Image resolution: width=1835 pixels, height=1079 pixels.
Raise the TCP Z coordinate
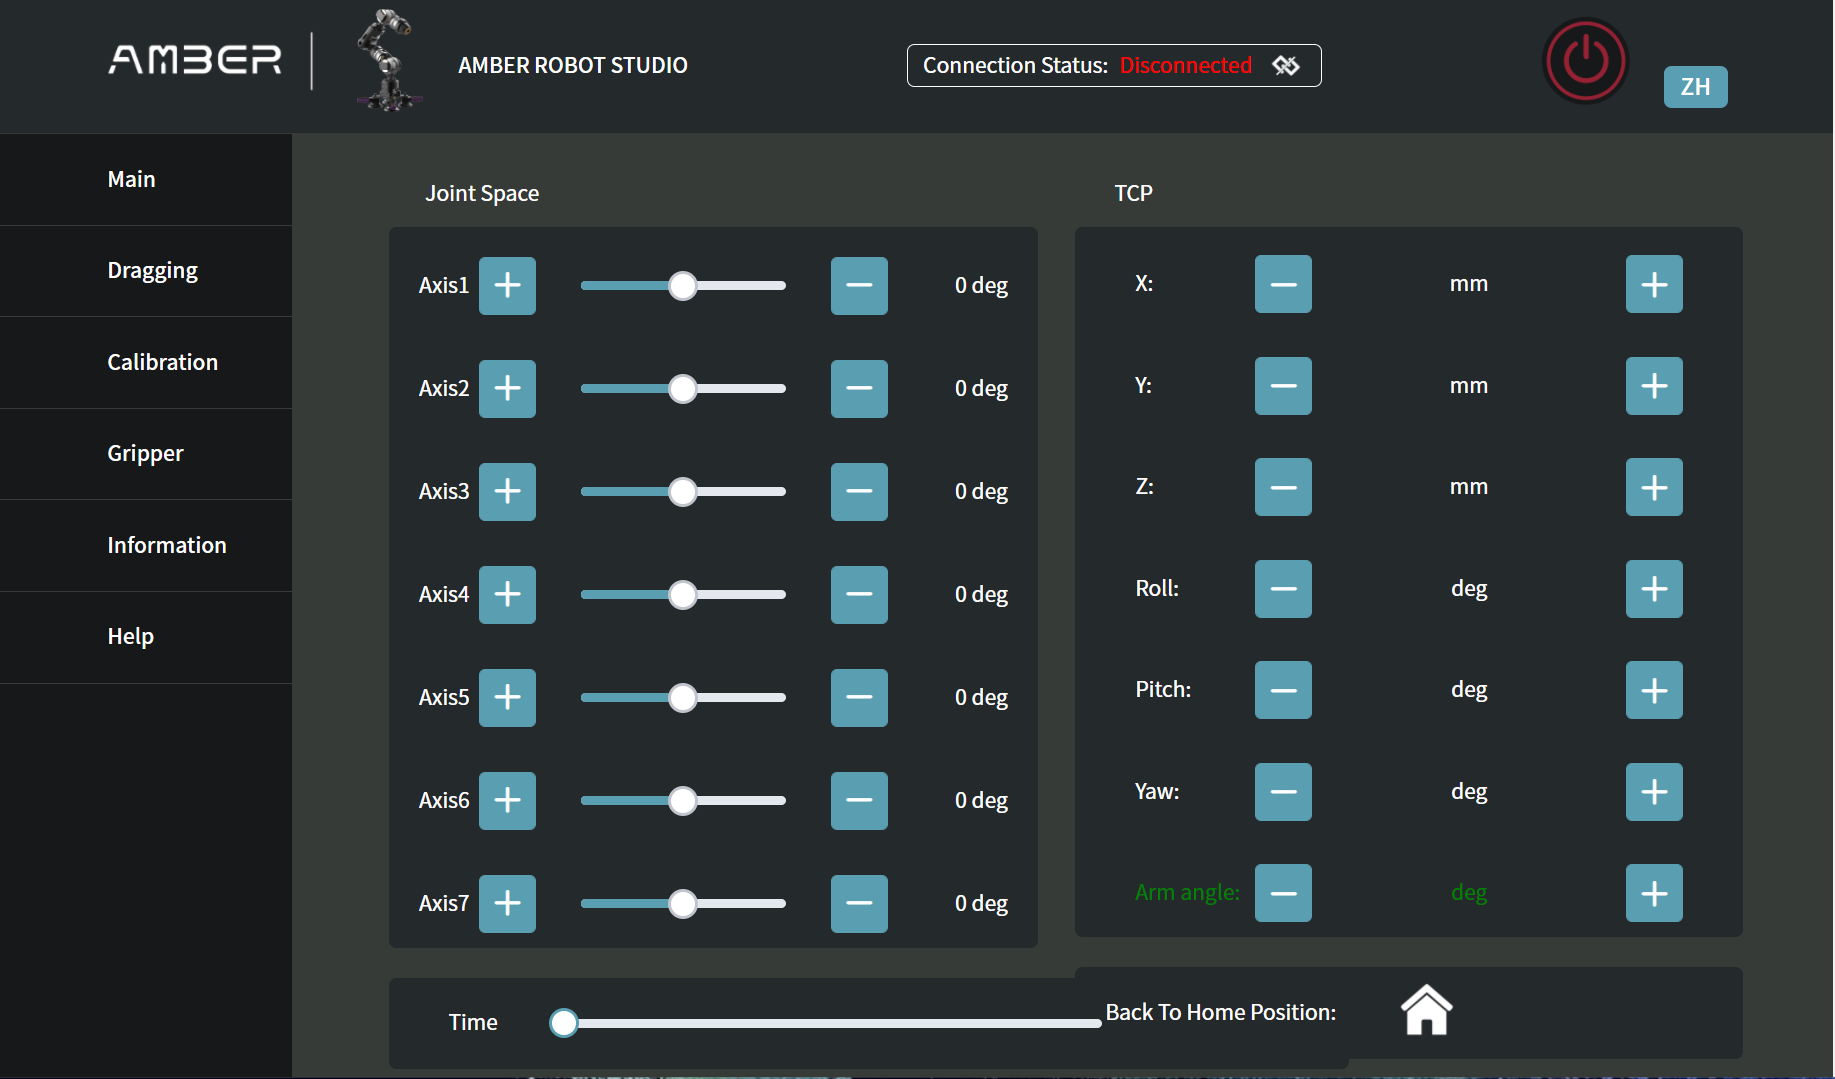pos(1654,487)
